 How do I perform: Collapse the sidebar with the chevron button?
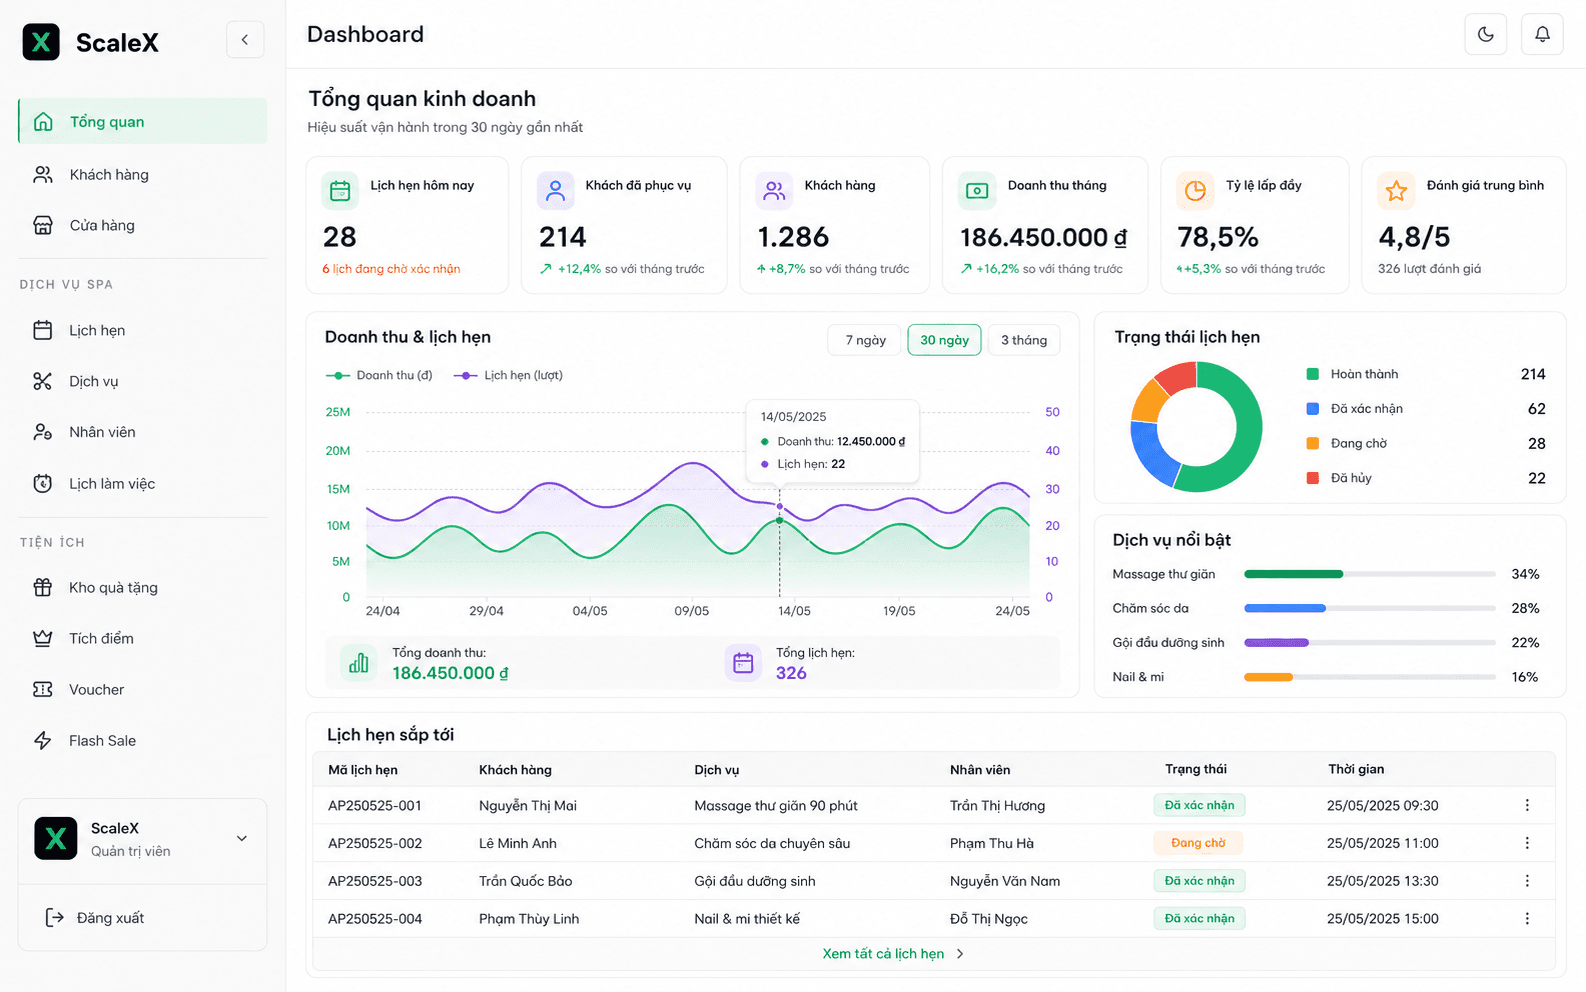pyautogui.click(x=245, y=40)
